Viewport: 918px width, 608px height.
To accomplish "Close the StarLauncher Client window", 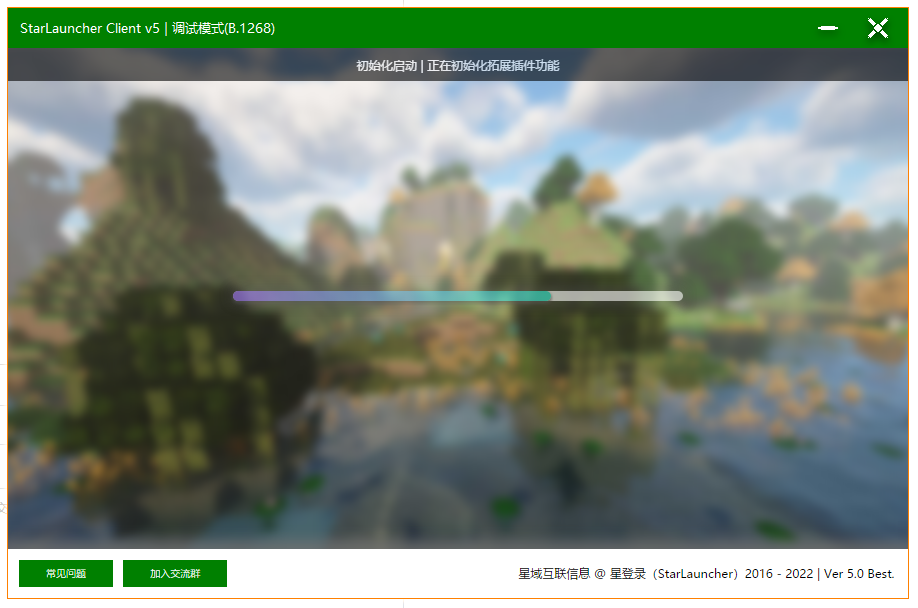I will click(x=878, y=28).
